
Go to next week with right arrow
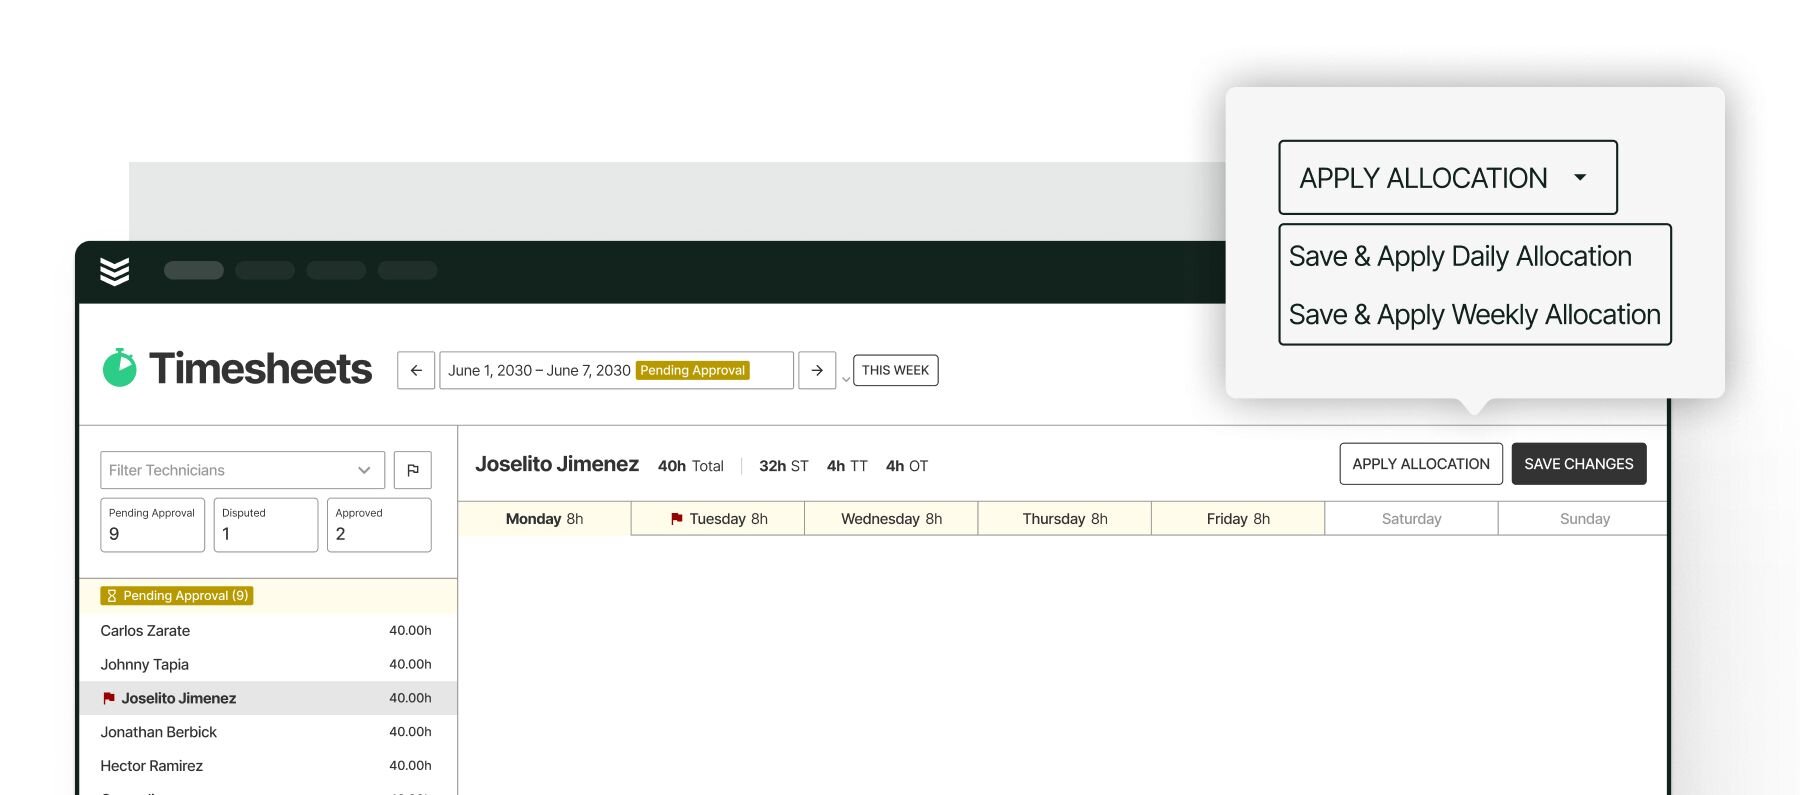tap(817, 370)
